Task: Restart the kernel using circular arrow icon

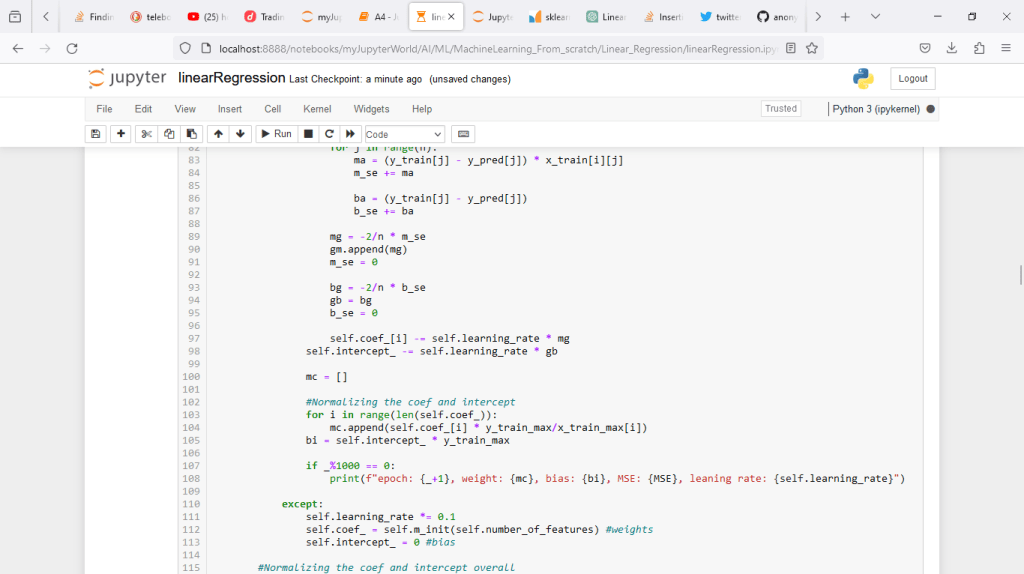Action: (329, 134)
